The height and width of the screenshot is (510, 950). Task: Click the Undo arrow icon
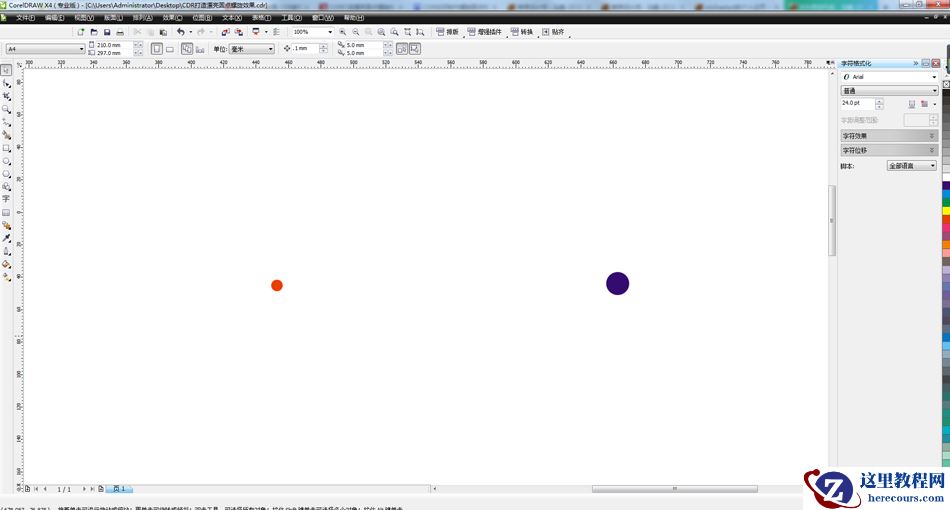coord(181,32)
